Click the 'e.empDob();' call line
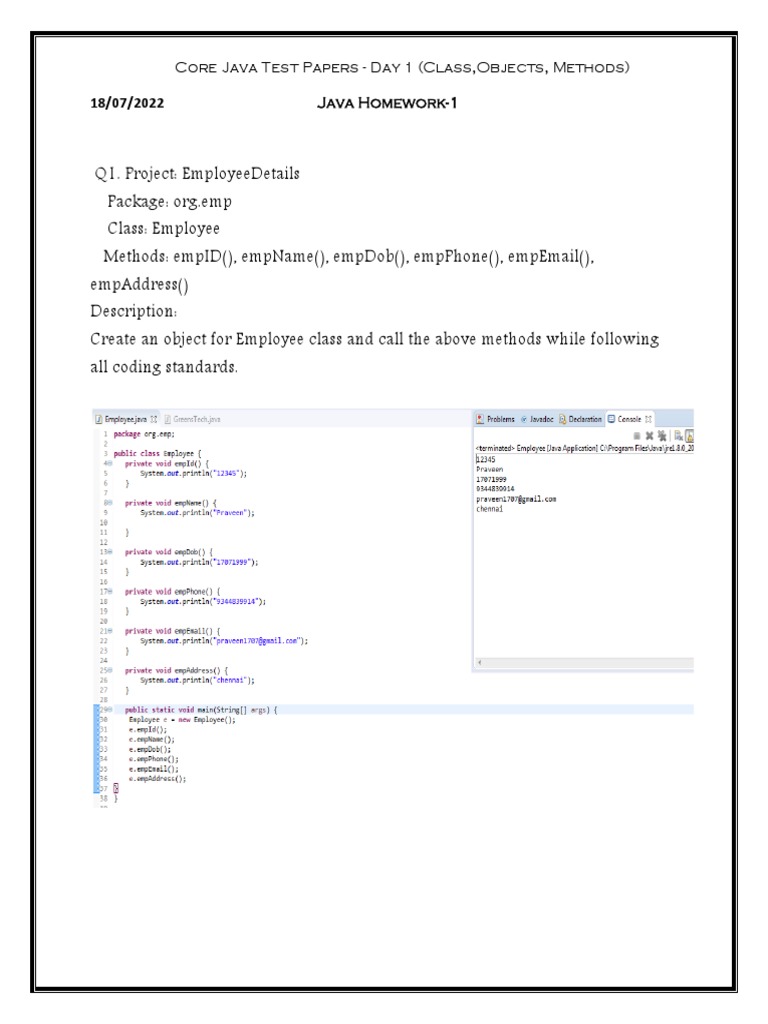 [150, 749]
